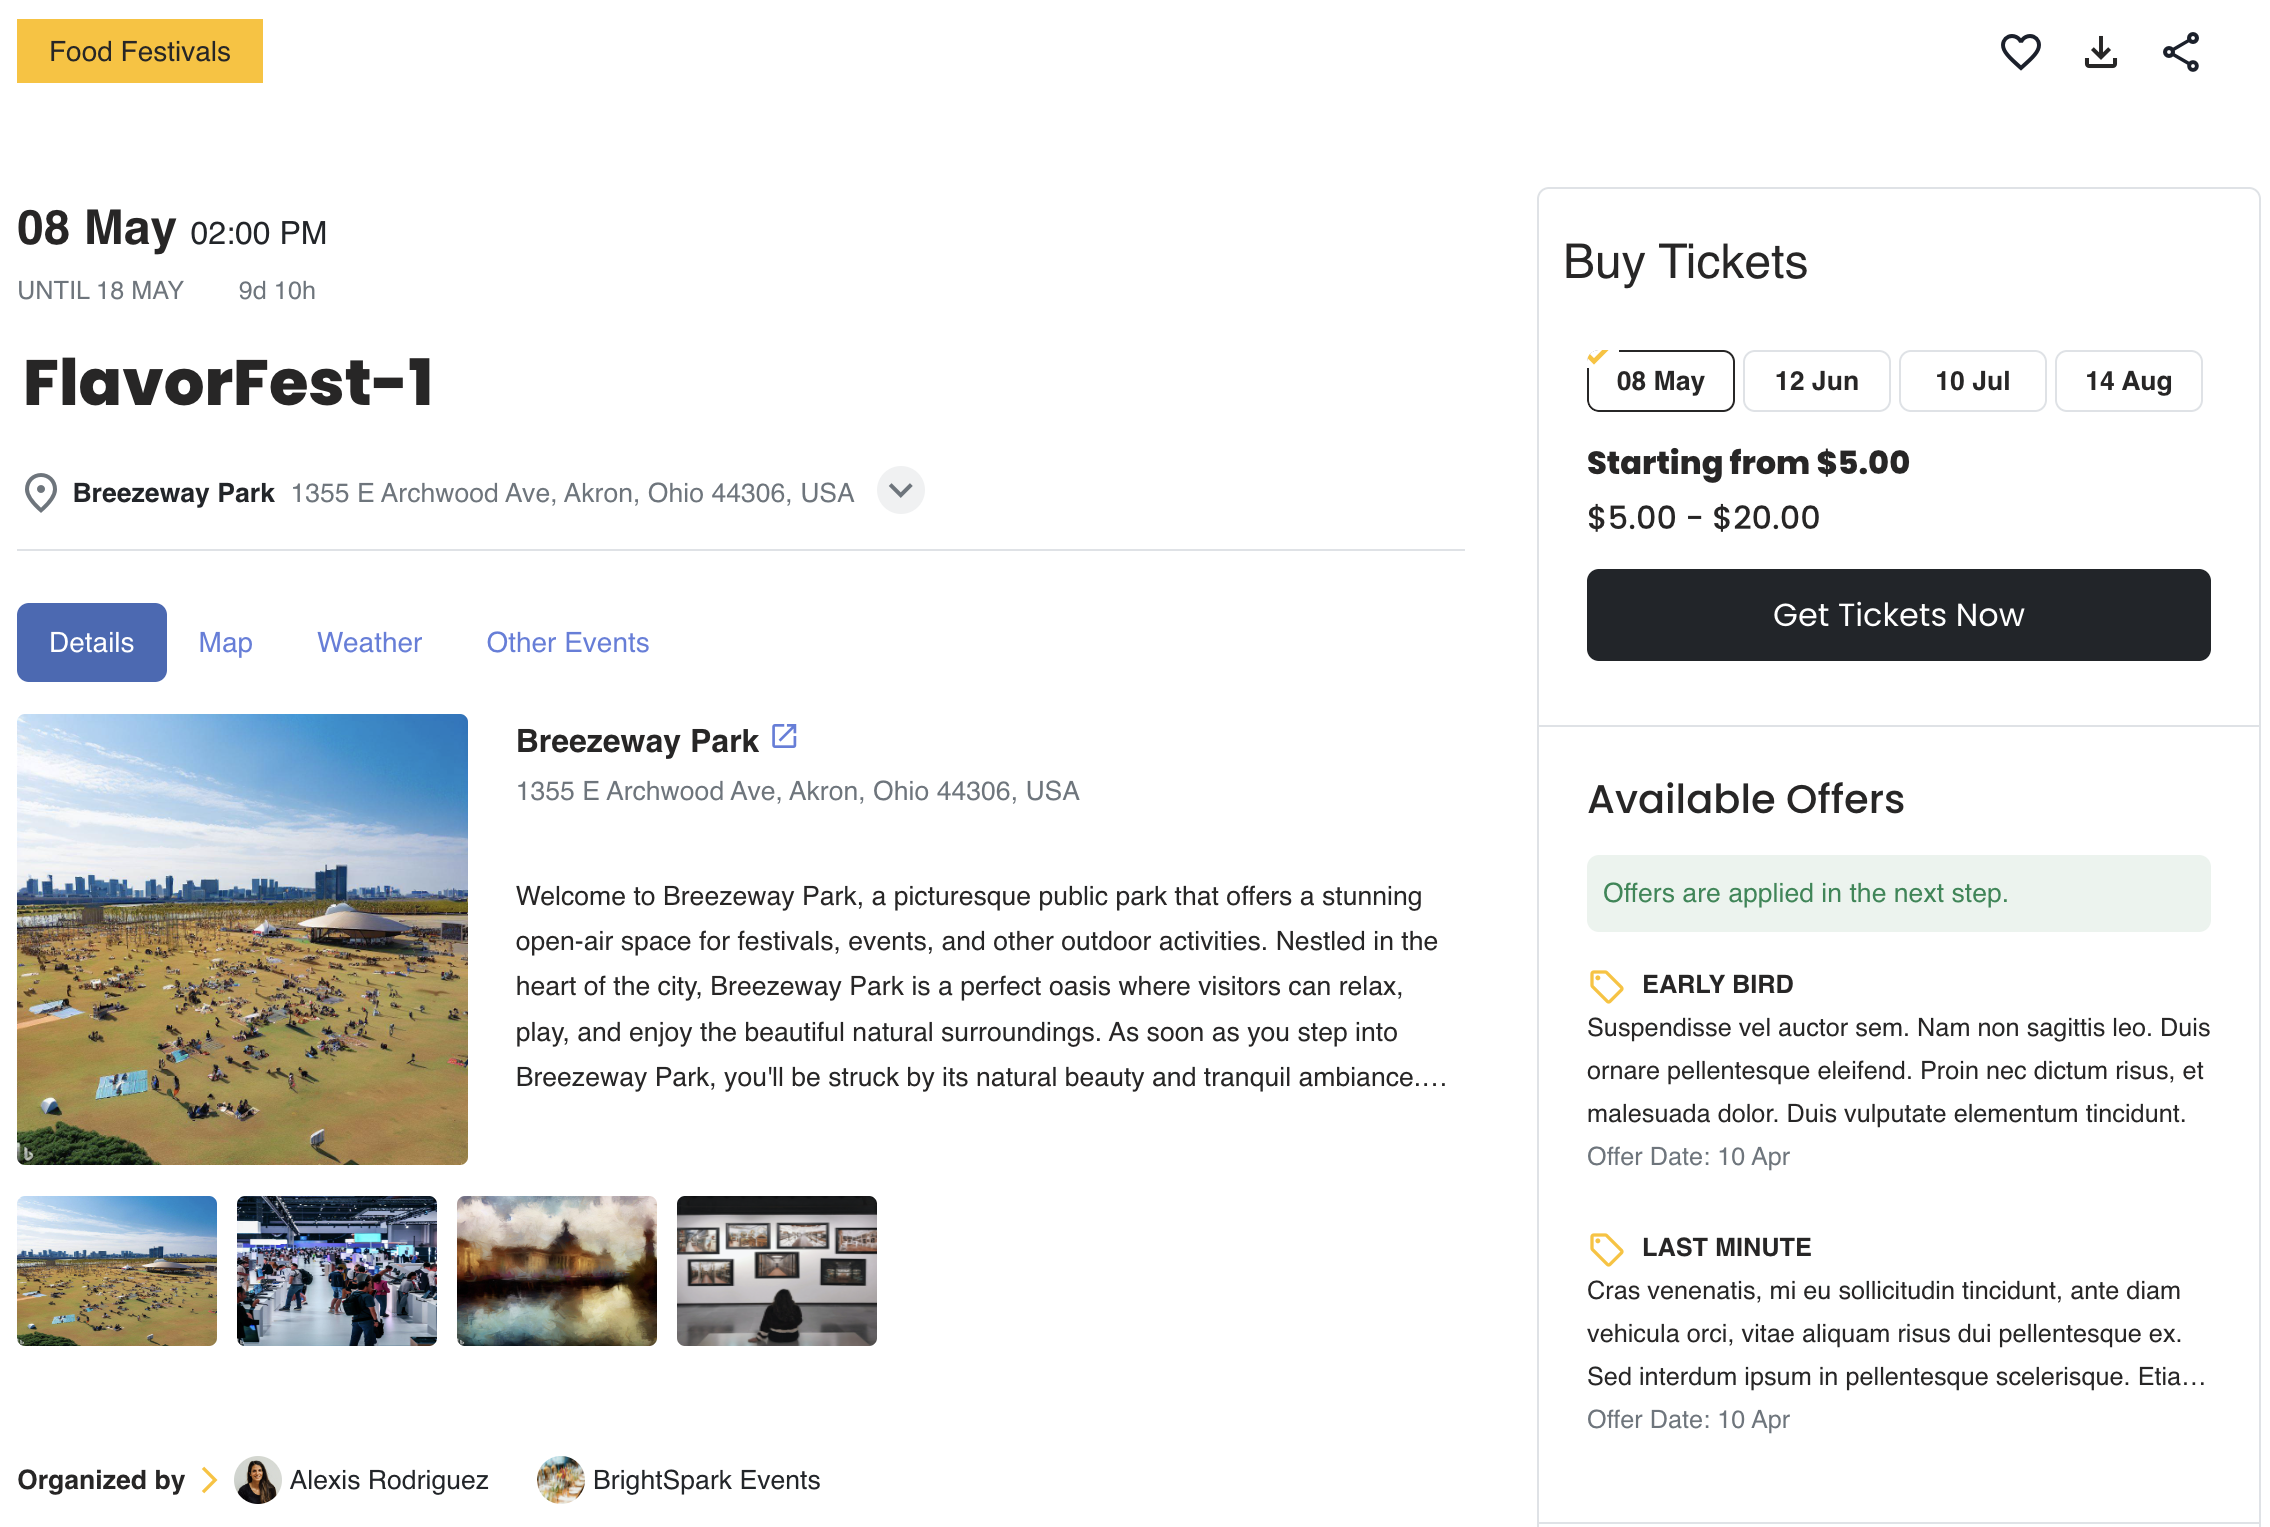Click Get Tickets Now button
The image size is (2270, 1527).
pyautogui.click(x=1897, y=614)
